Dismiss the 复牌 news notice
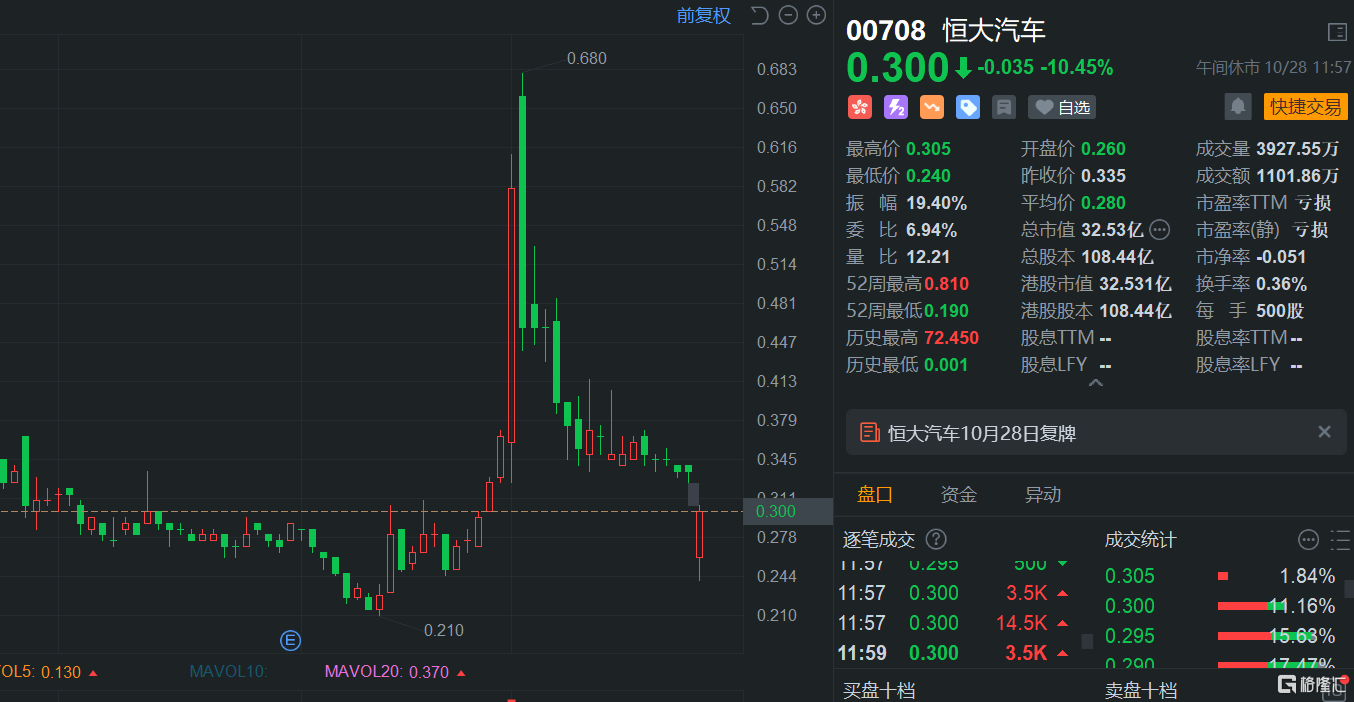This screenshot has height=702, width=1354. [x=1324, y=432]
